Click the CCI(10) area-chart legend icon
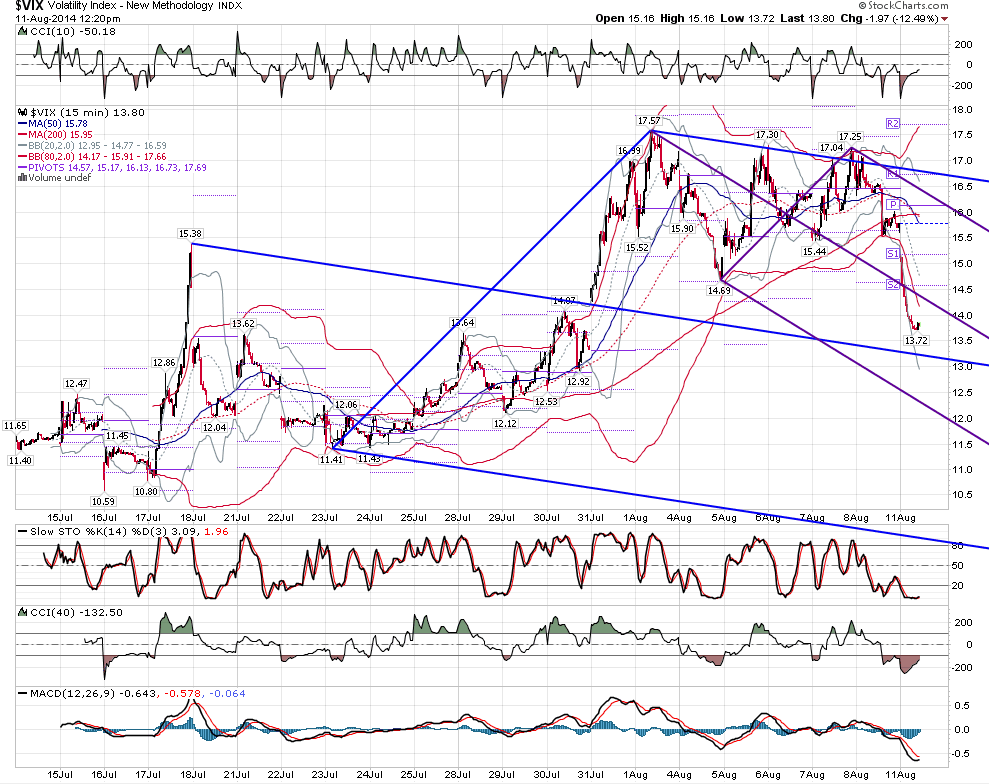 (22, 32)
